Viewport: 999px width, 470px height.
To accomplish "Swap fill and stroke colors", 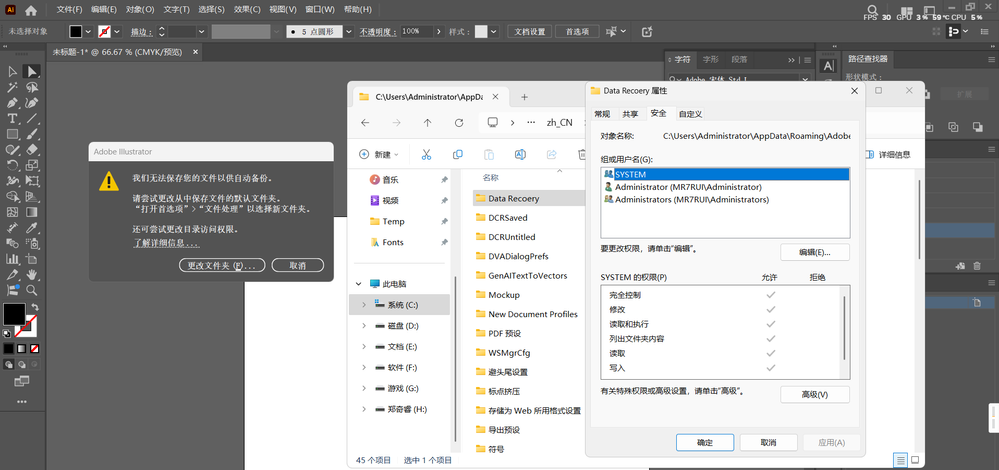I will 35,307.
